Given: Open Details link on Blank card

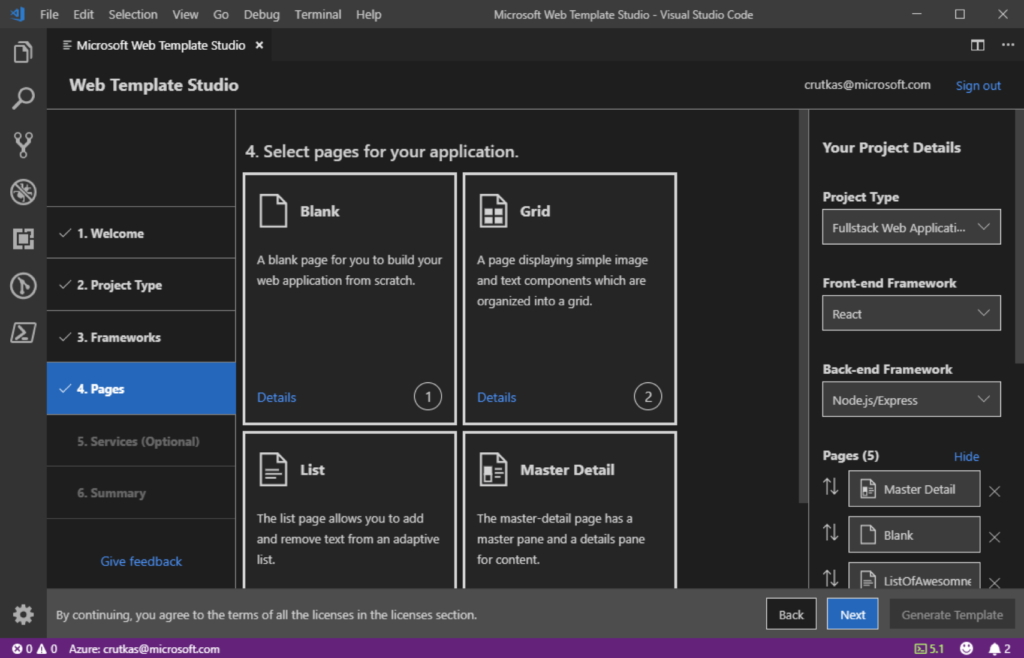Looking at the screenshot, I should point(276,397).
